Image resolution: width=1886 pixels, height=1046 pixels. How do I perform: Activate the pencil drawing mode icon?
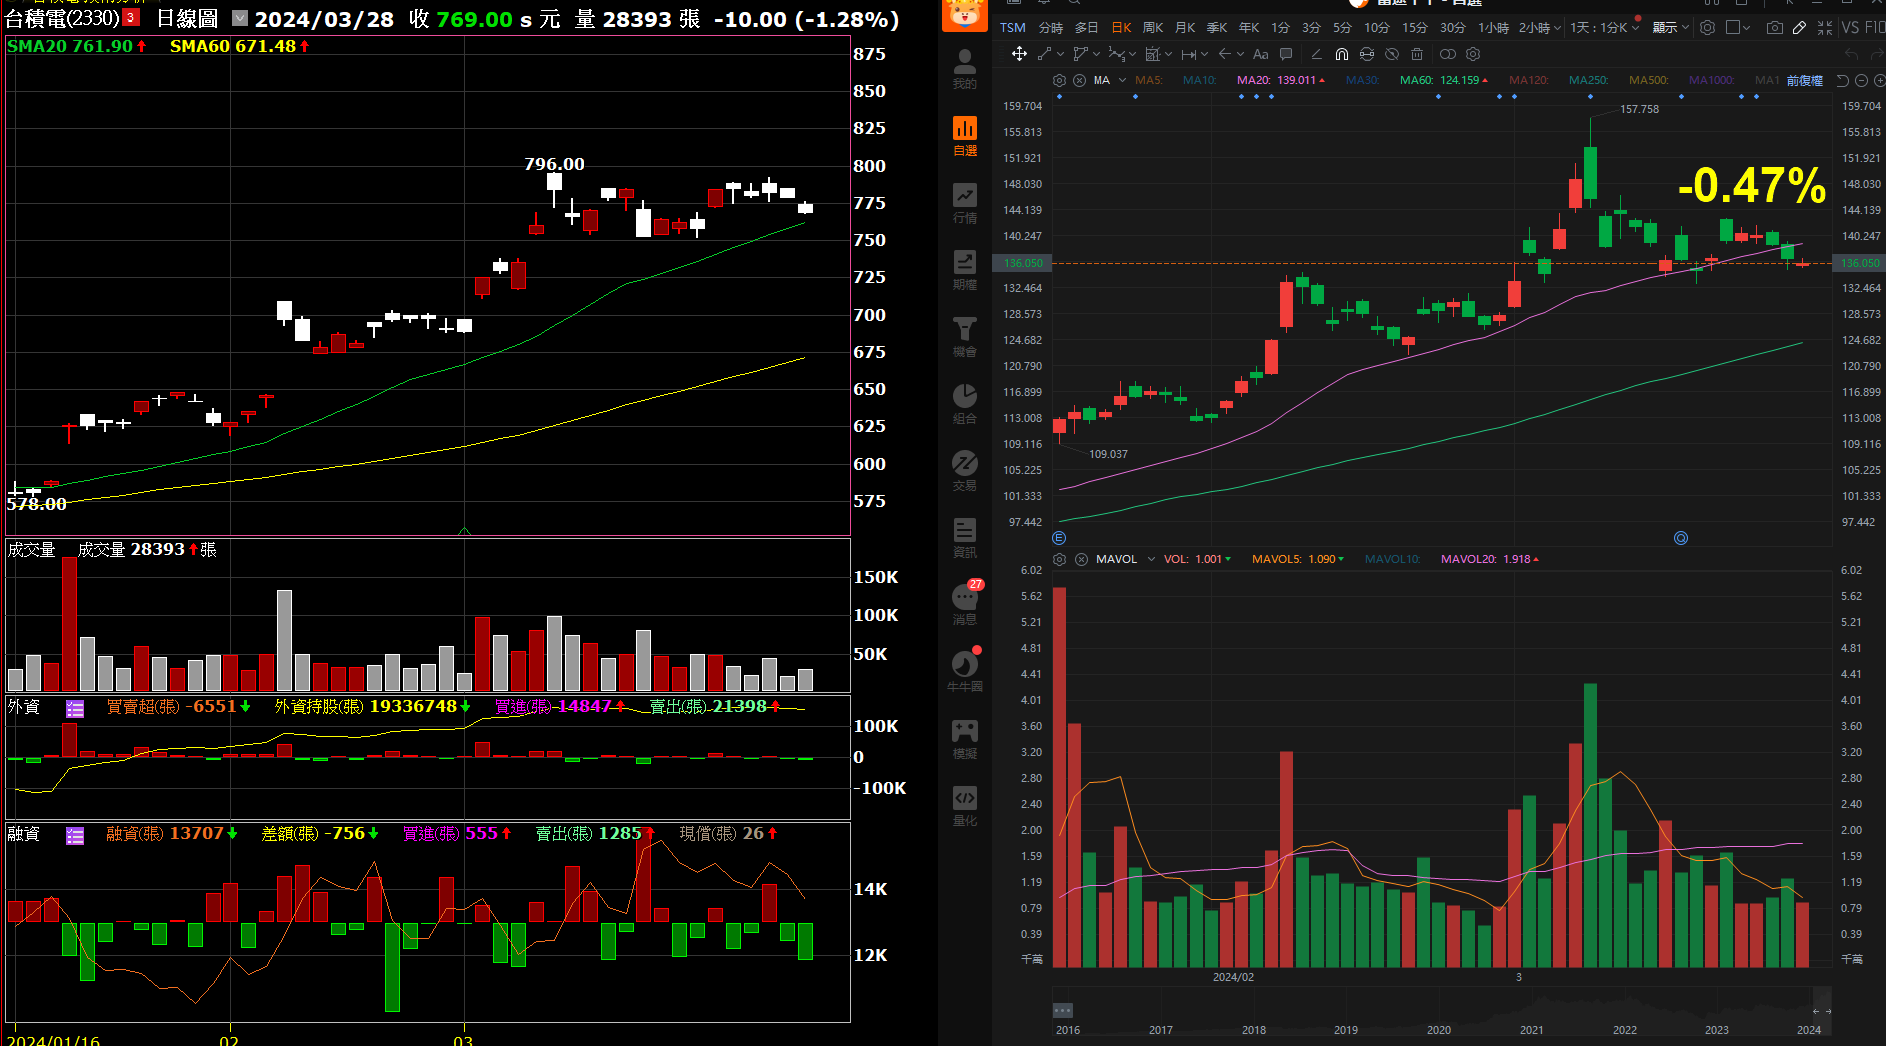(1799, 28)
